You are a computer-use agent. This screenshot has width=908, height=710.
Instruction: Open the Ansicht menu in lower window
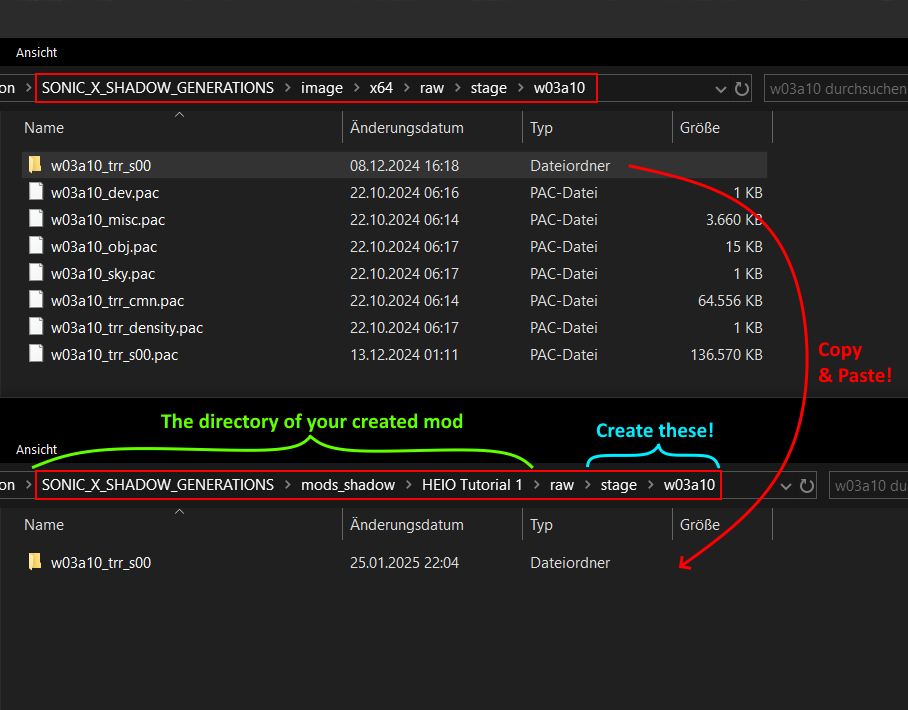coord(36,449)
